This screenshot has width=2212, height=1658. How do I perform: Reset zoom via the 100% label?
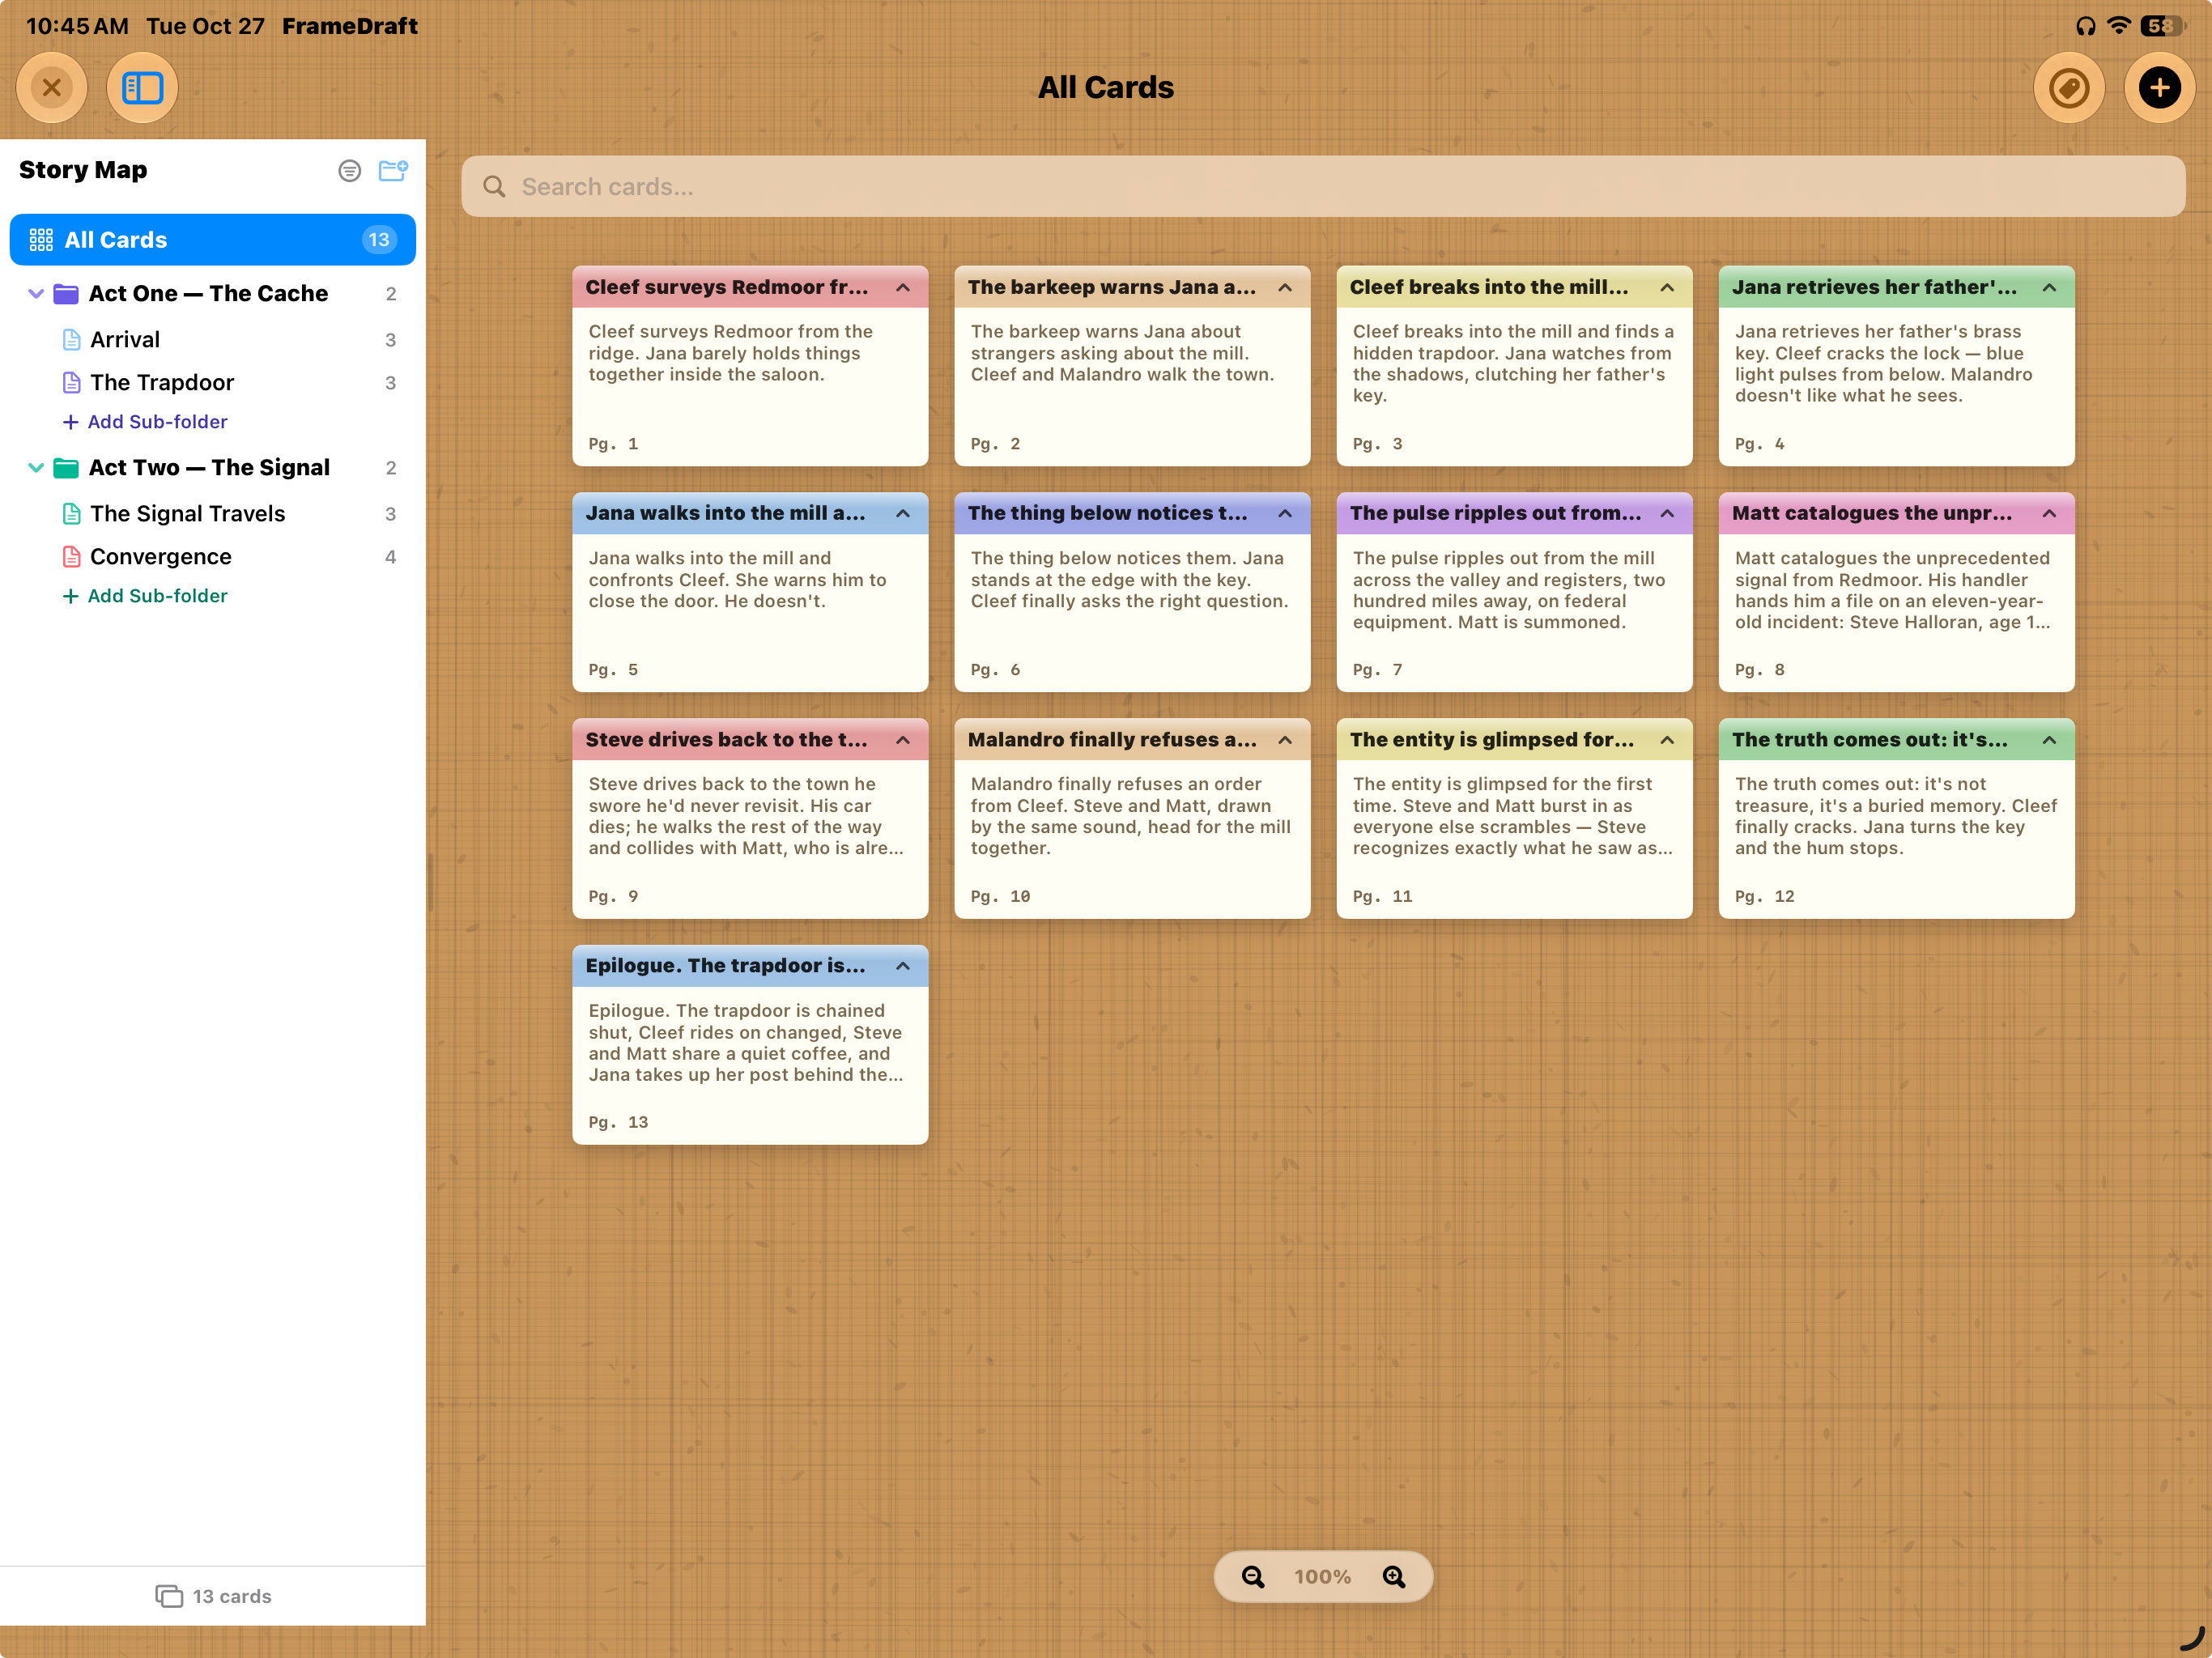coord(1322,1577)
